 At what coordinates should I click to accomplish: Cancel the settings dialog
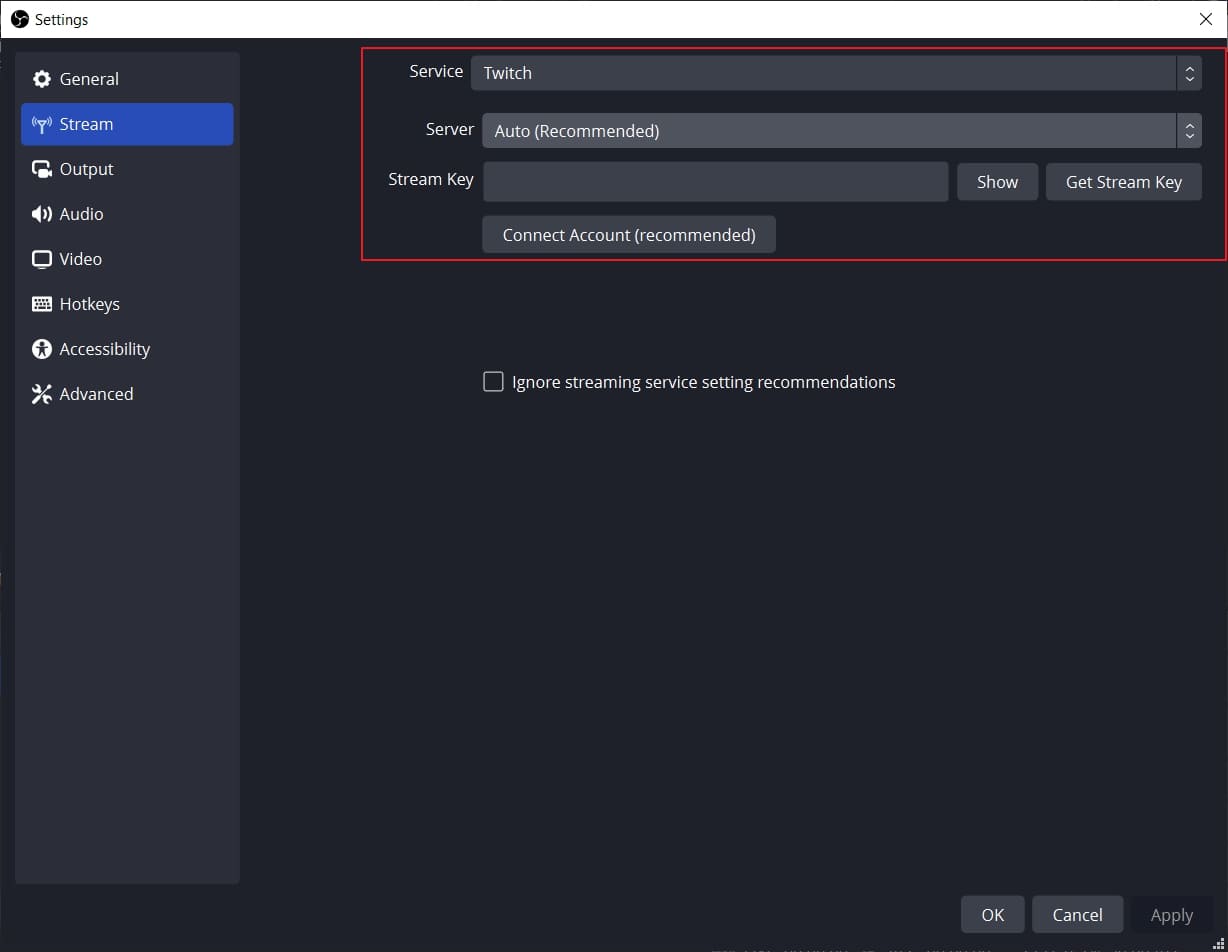[x=1078, y=915]
